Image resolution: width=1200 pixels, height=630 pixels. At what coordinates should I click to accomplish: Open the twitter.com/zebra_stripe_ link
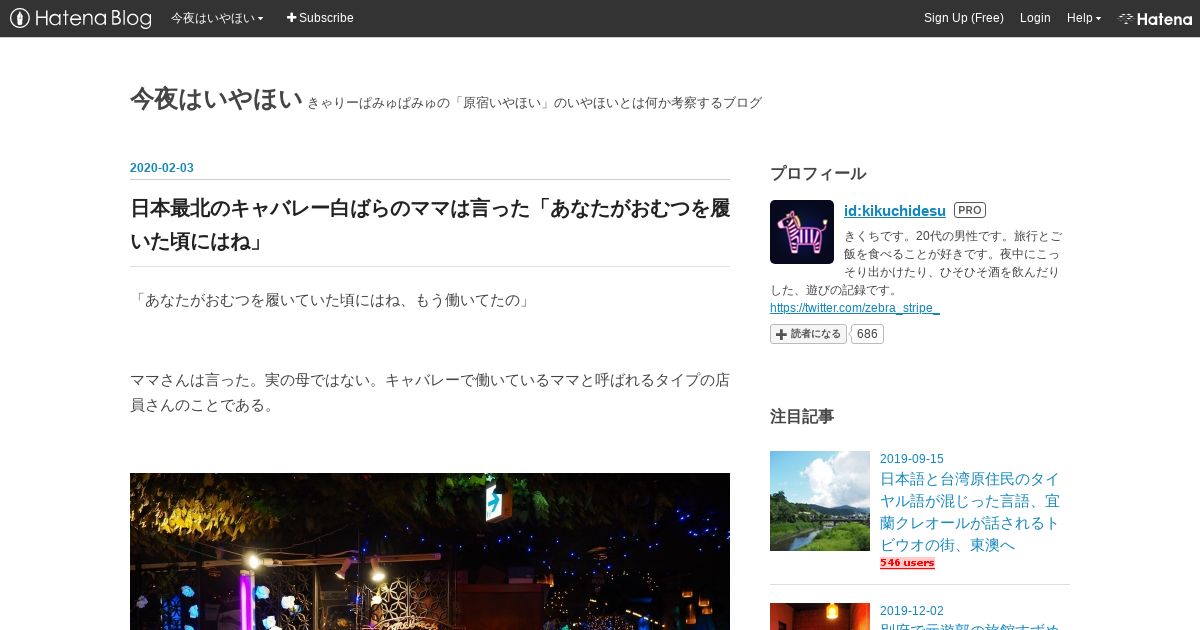point(855,308)
